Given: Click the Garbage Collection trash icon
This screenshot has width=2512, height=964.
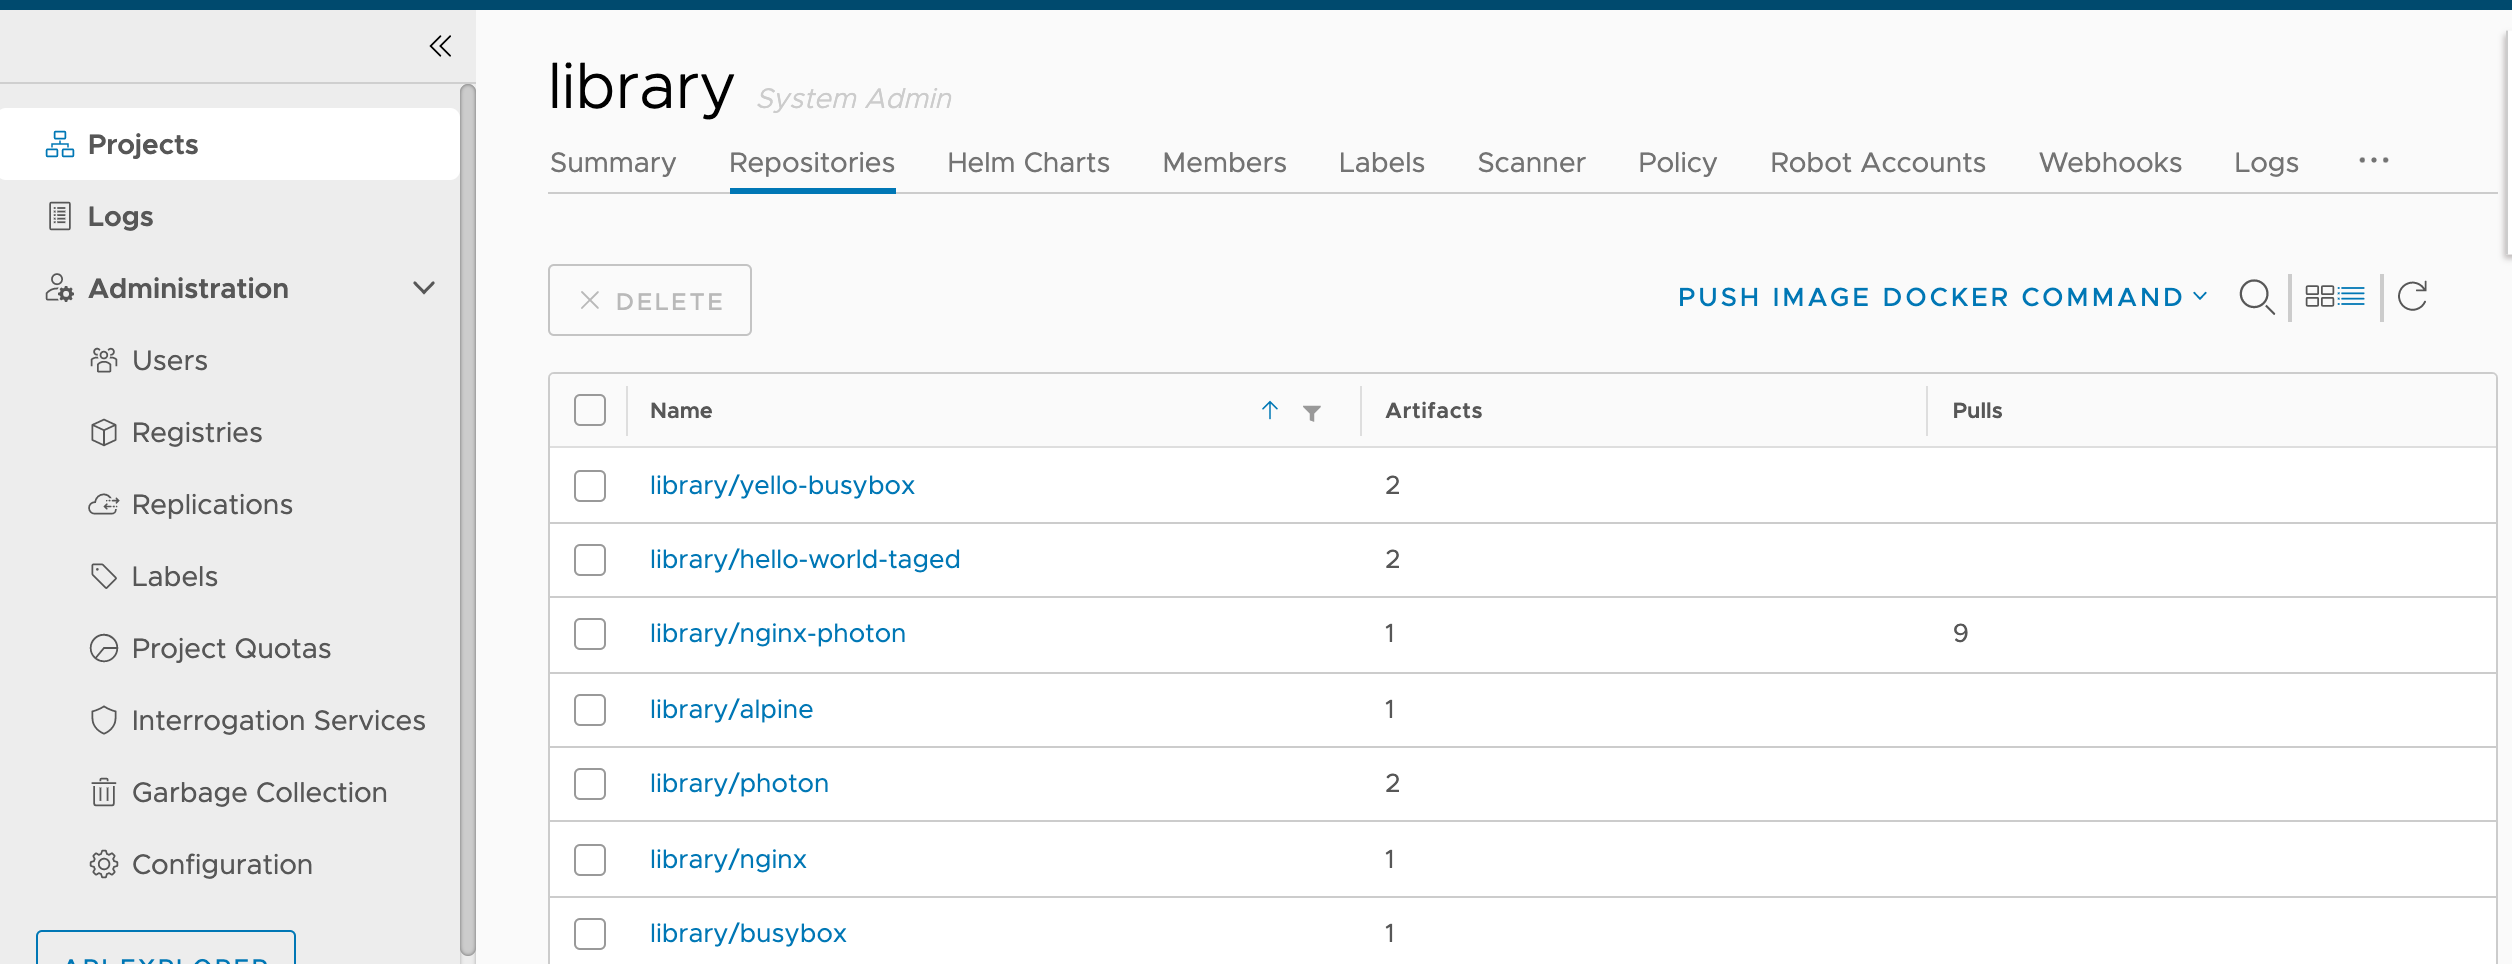Looking at the screenshot, I should (104, 792).
